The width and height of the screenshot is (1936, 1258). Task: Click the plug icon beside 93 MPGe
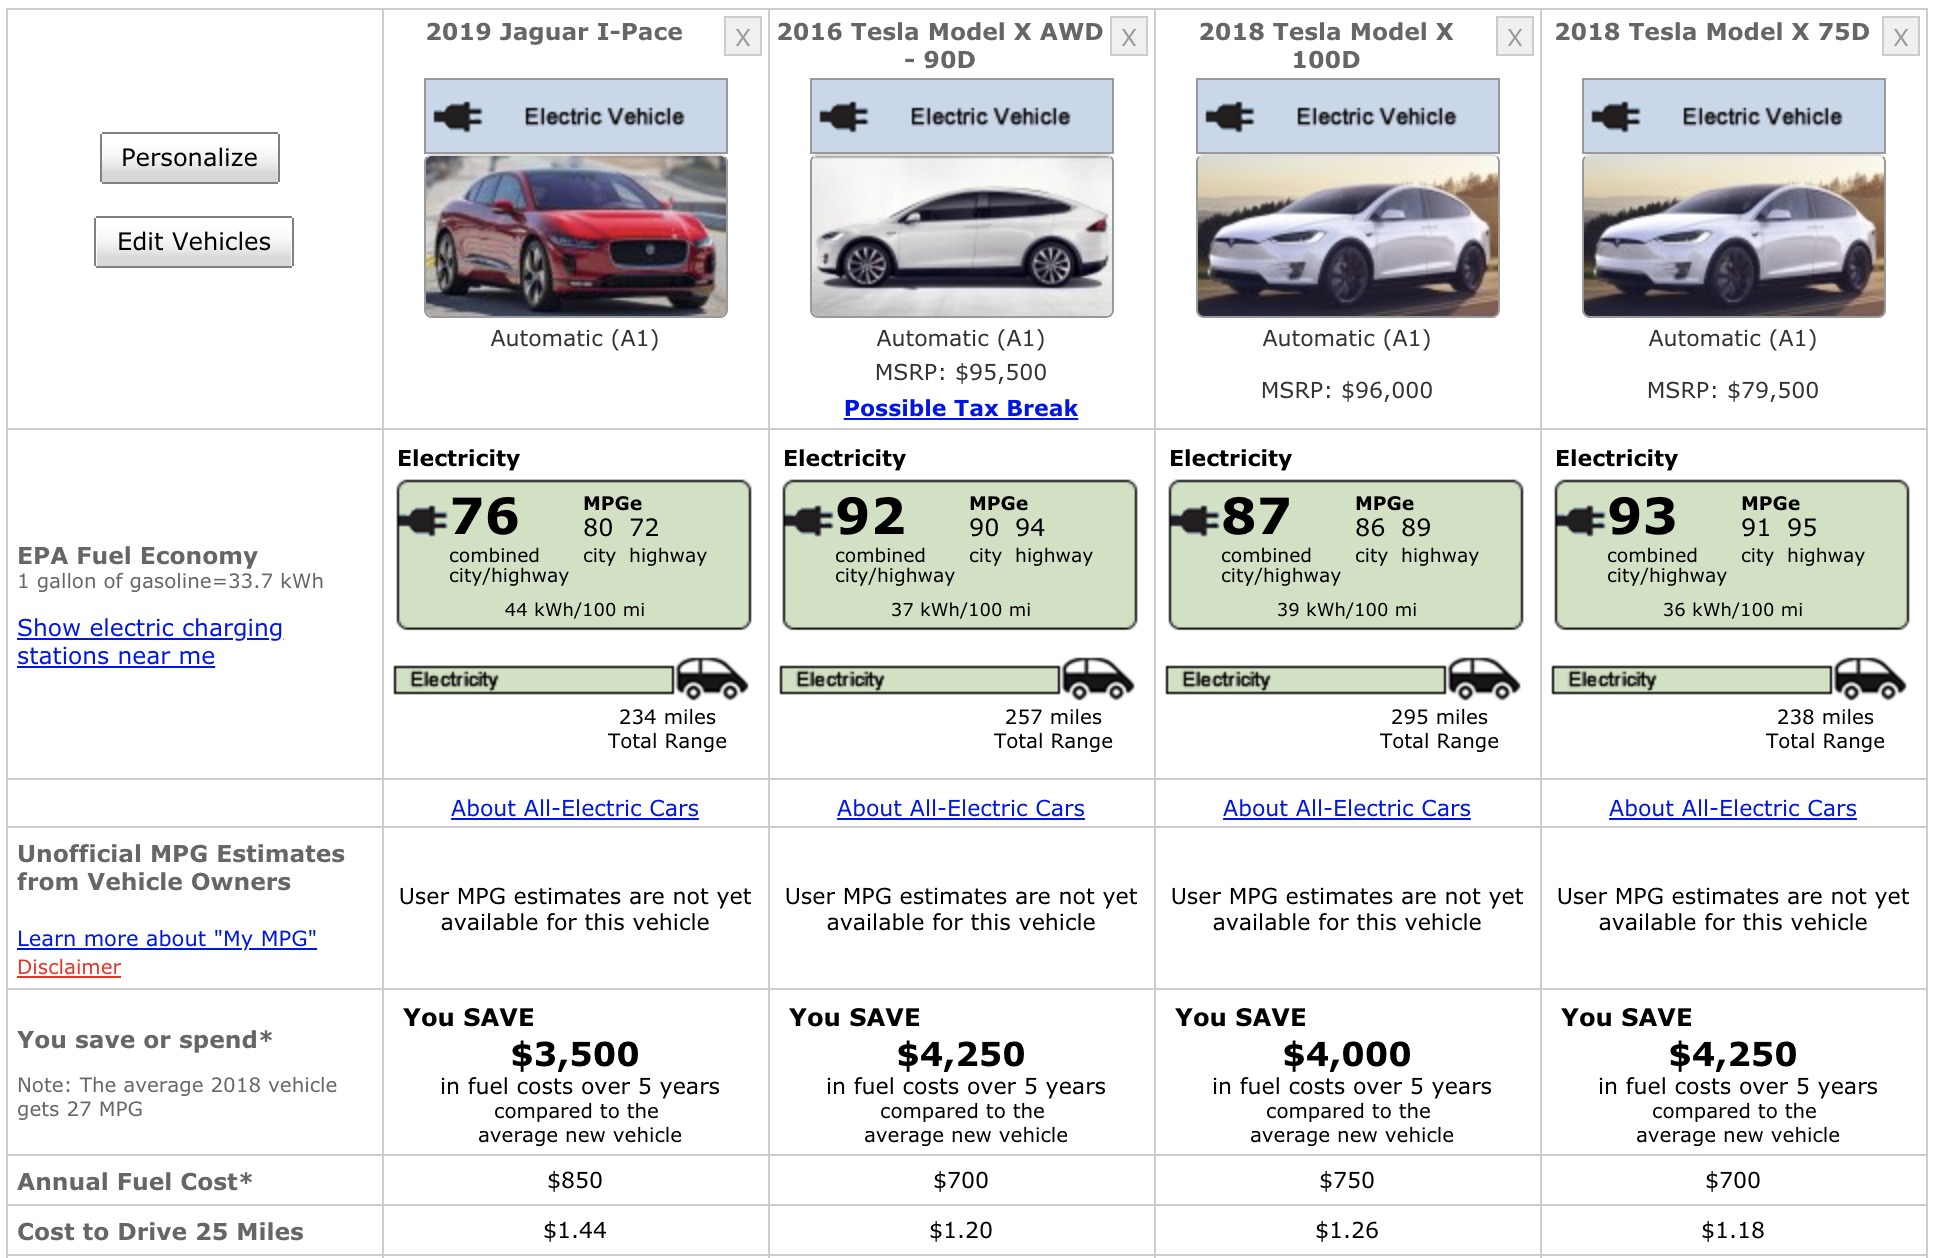coord(1580,520)
